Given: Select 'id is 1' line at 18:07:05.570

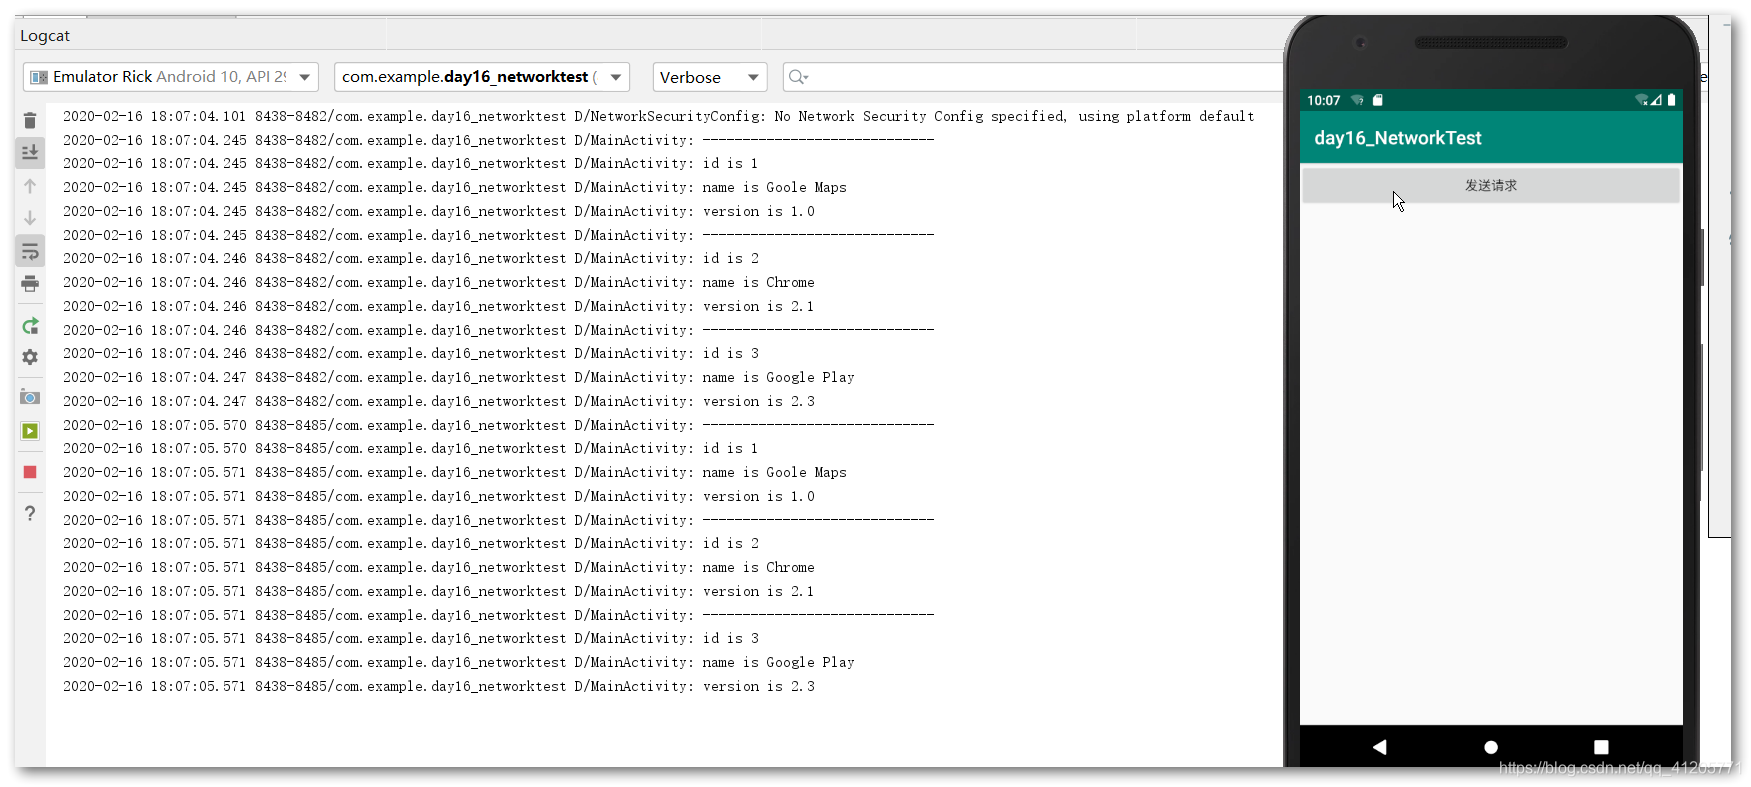Looking at the screenshot, I should point(411,448).
